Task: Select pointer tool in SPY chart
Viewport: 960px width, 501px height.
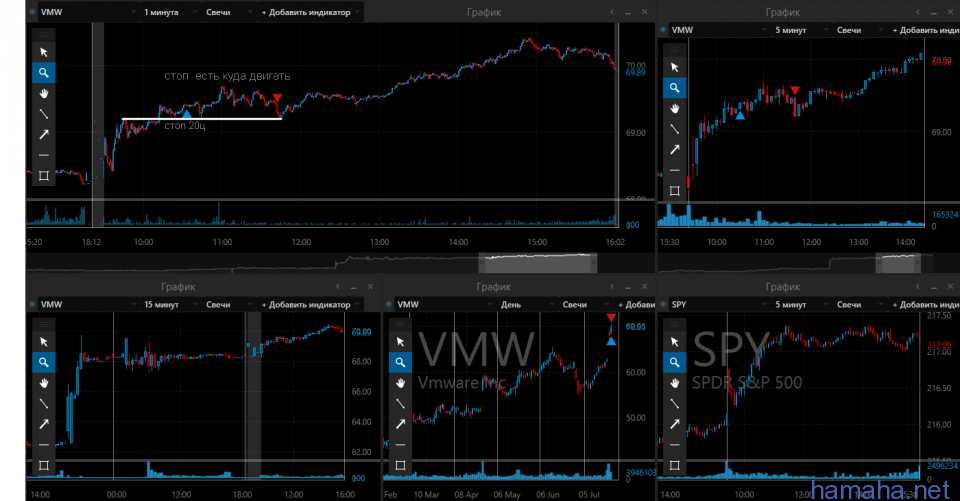Action: (674, 342)
